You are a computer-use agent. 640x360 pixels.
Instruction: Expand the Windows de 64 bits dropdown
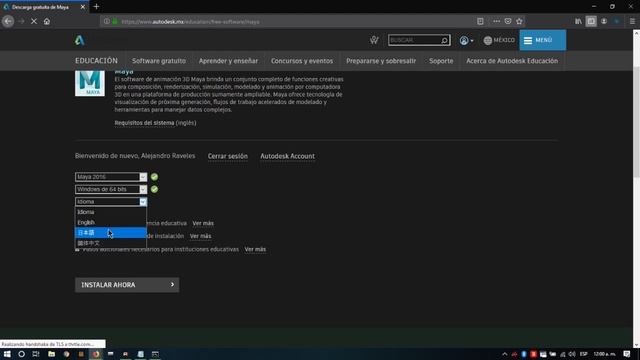tap(111, 189)
